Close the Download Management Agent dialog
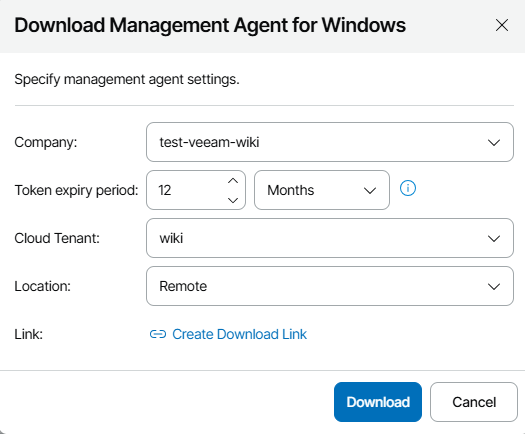 coord(502,25)
